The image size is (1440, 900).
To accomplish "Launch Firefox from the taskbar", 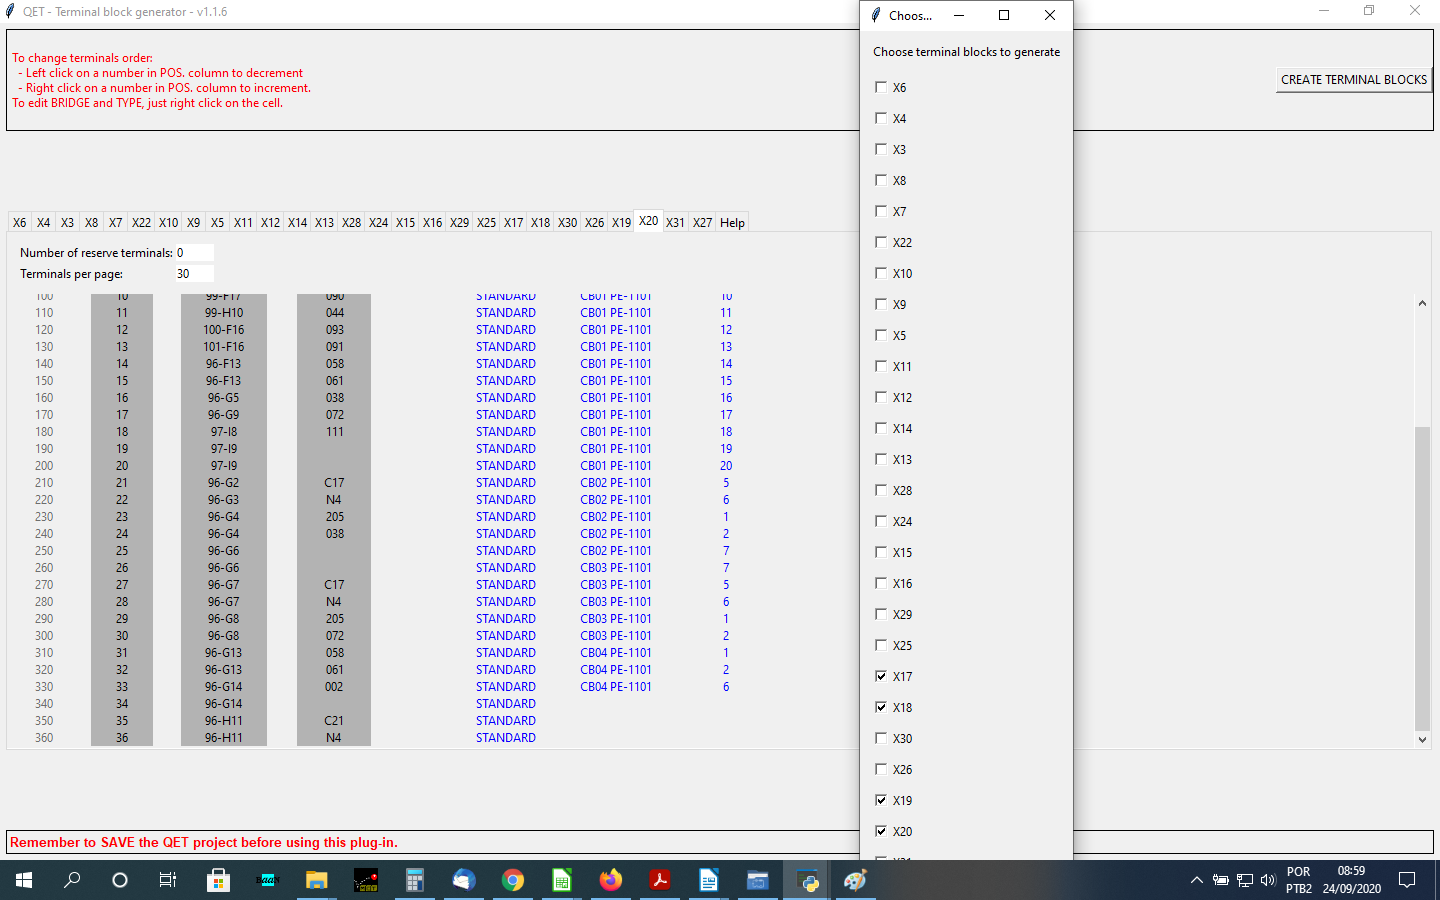I will [x=610, y=880].
